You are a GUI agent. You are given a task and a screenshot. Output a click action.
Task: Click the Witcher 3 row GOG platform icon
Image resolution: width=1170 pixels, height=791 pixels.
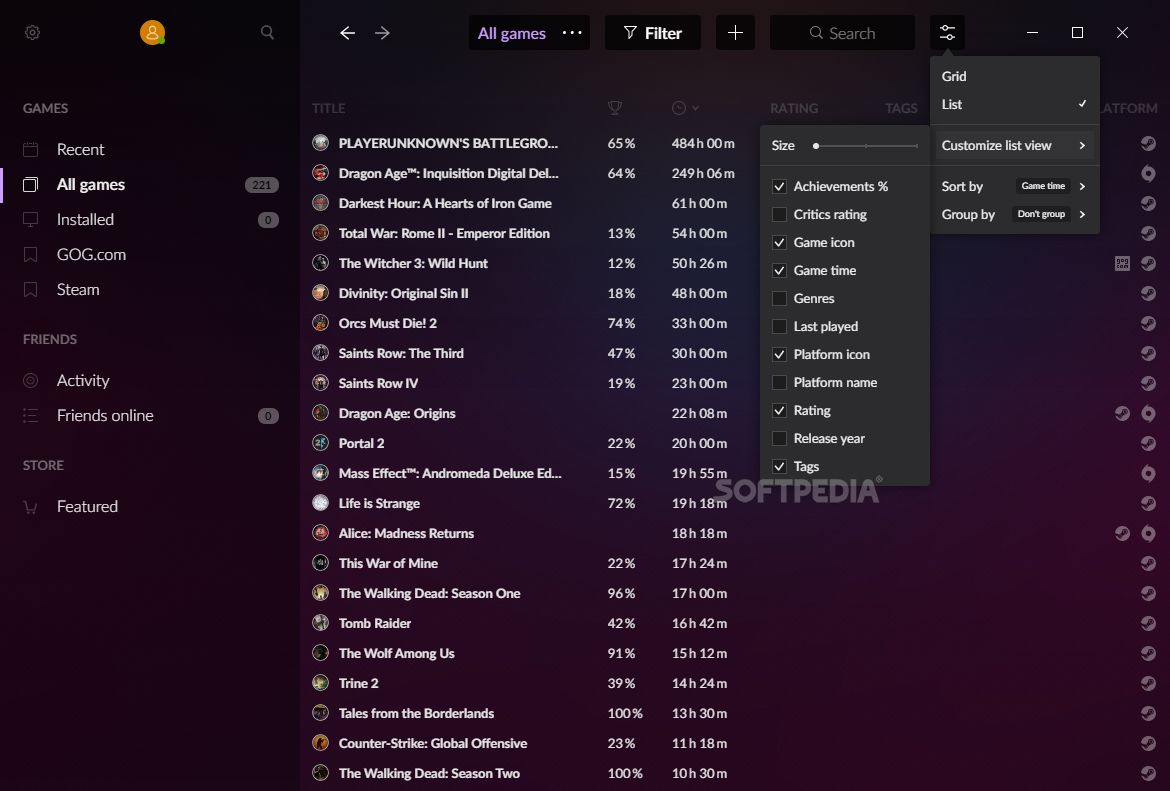[x=1122, y=263]
